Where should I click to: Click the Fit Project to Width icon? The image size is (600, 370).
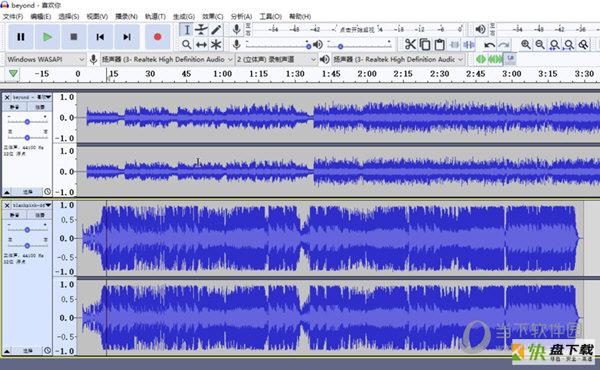tap(569, 44)
